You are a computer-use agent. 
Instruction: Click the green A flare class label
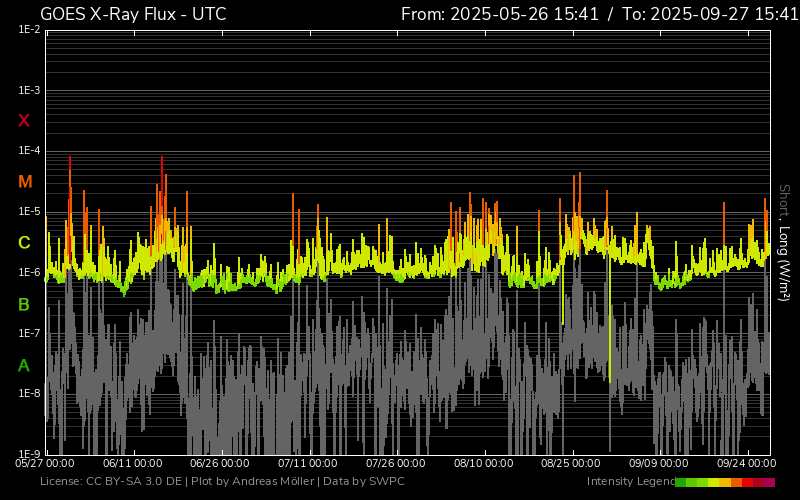tap(24, 366)
